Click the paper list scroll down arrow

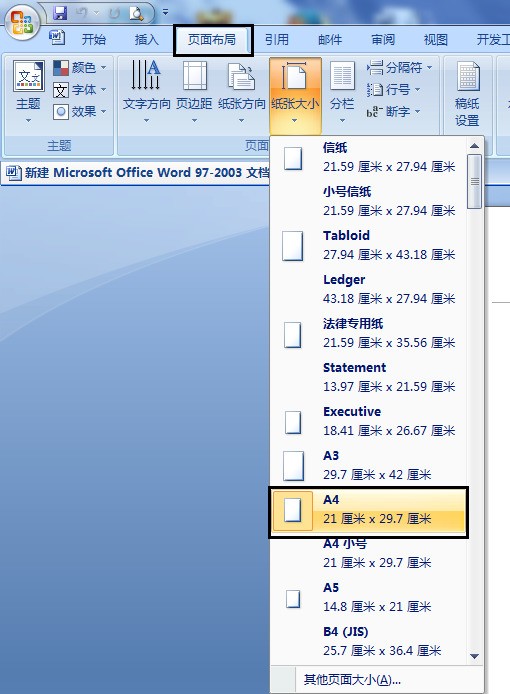(x=475, y=656)
